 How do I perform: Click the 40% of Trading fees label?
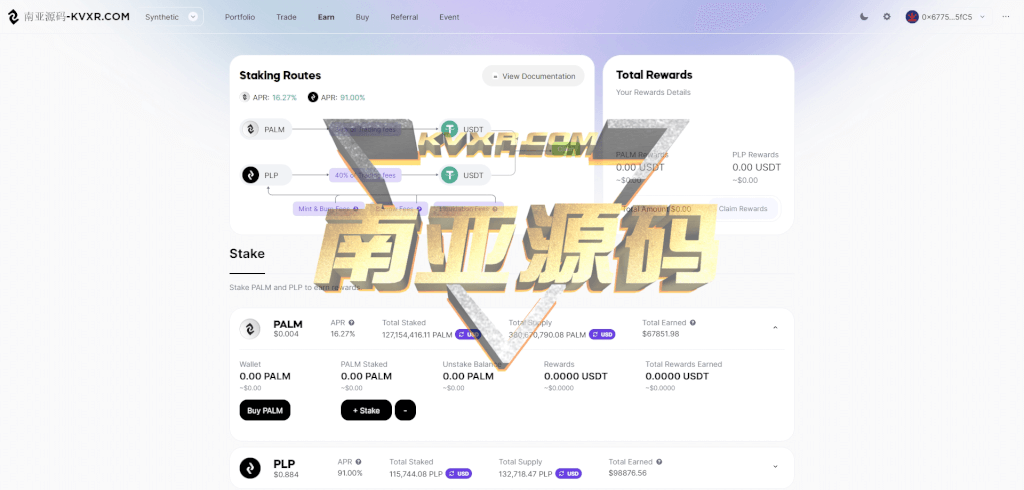[364, 175]
